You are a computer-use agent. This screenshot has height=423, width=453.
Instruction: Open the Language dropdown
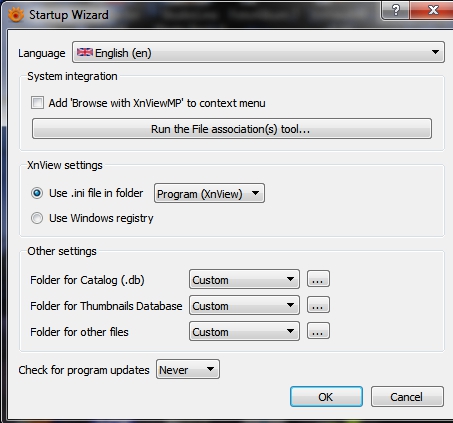[258, 52]
